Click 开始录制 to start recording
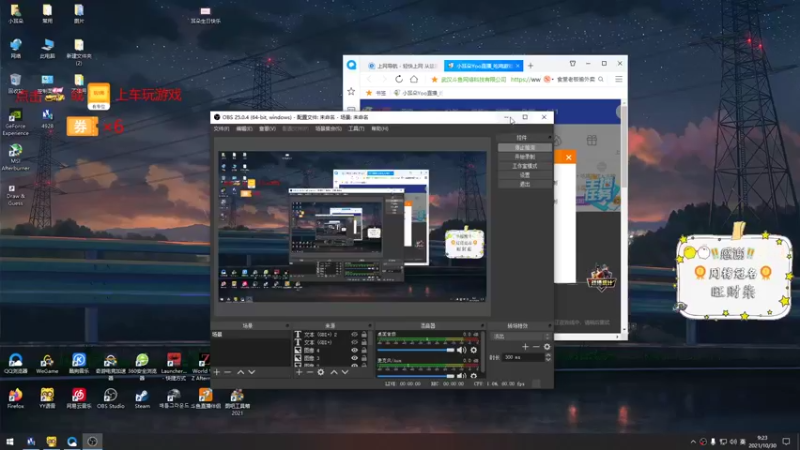 point(525,157)
